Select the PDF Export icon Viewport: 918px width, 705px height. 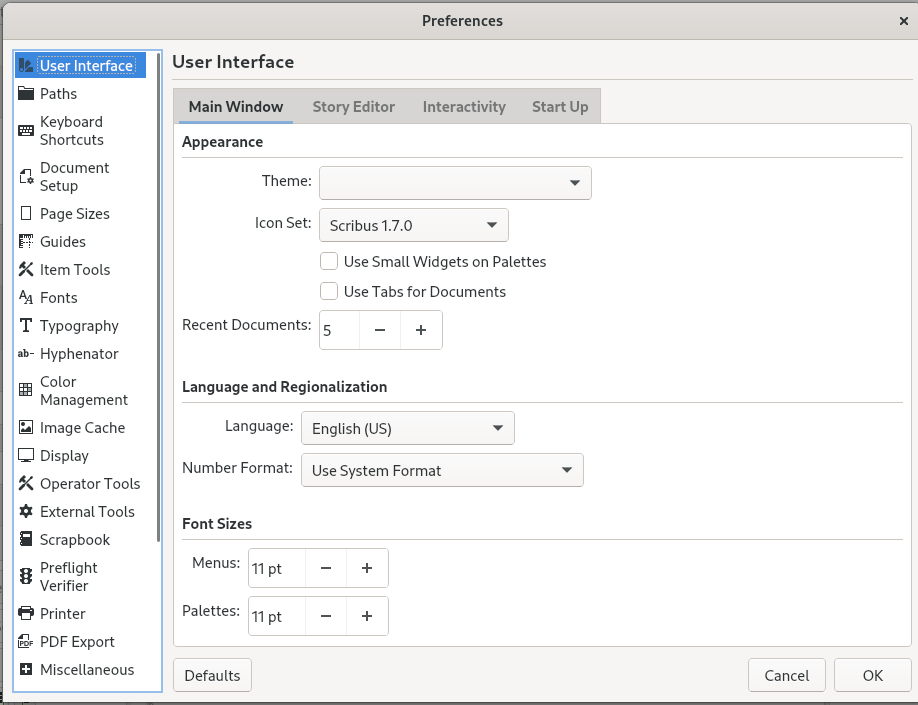[26, 642]
